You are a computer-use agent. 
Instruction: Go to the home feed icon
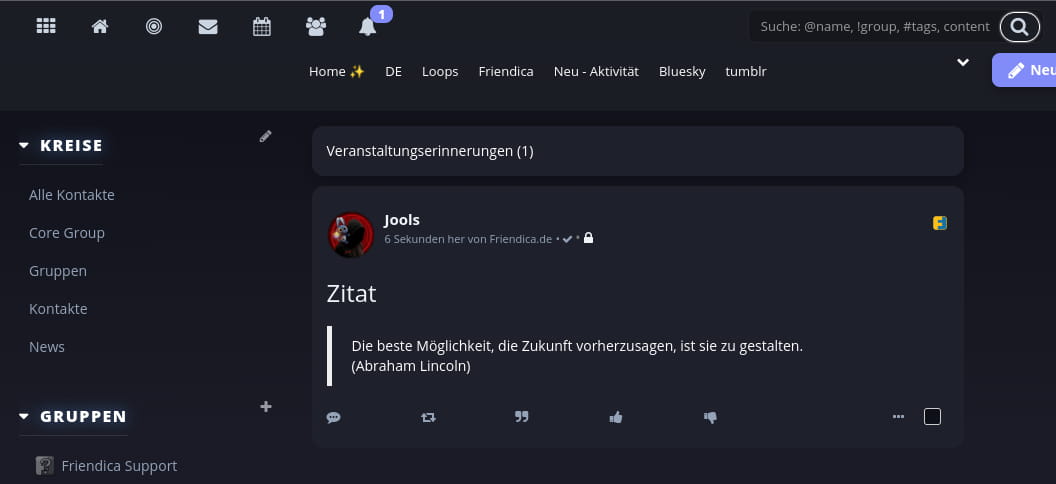tap(100, 27)
